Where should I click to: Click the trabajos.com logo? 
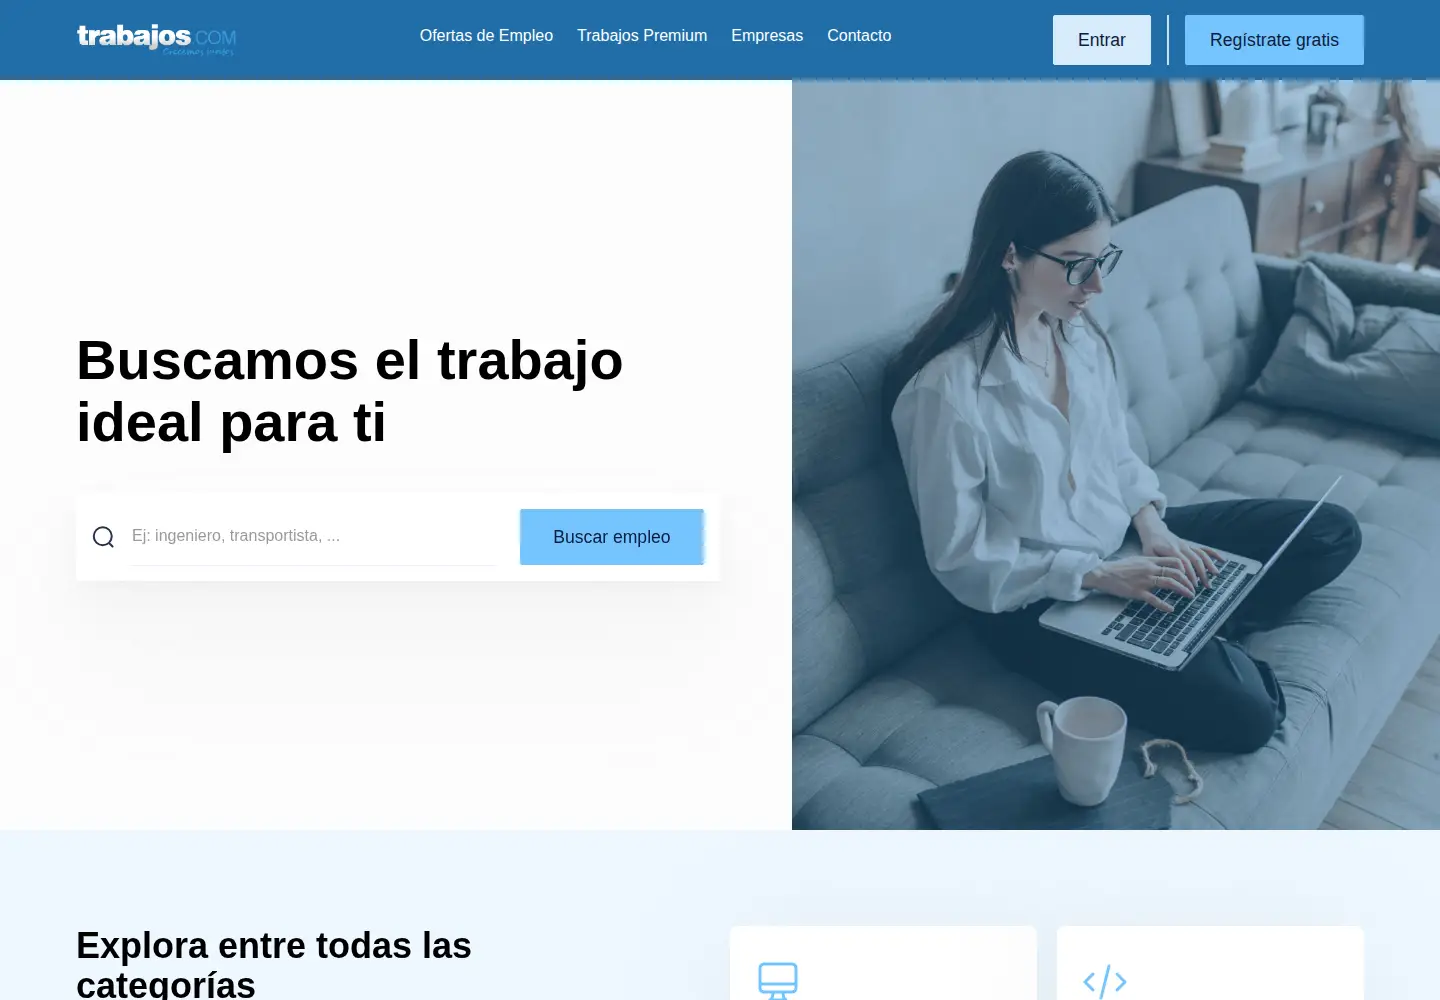click(x=156, y=39)
